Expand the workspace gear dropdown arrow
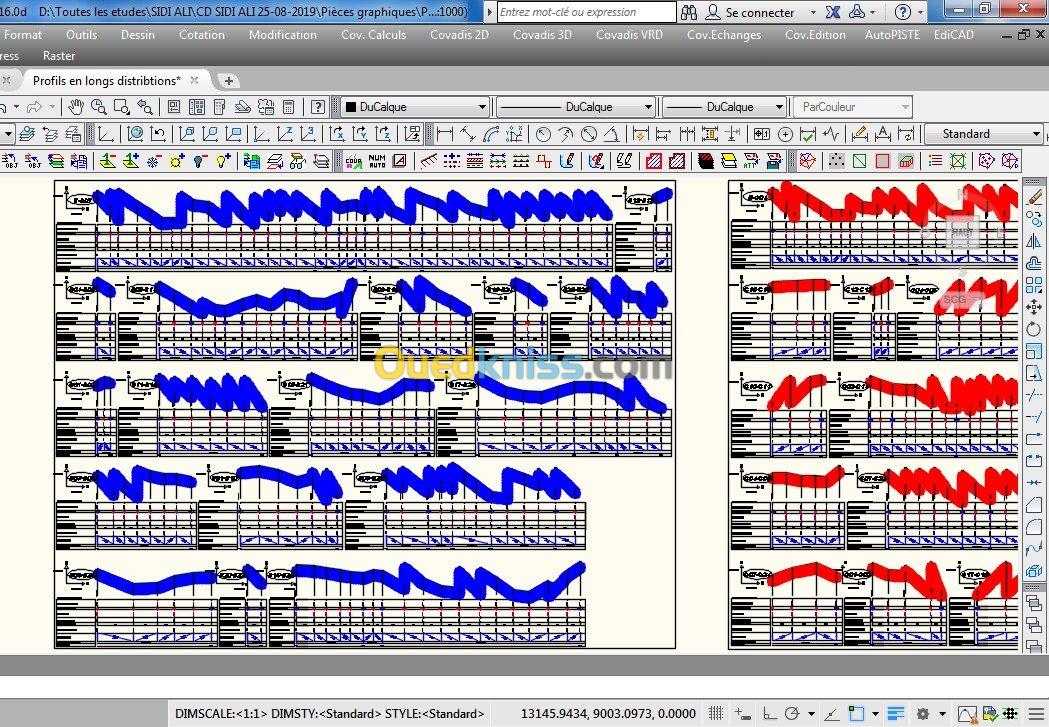 (942, 714)
